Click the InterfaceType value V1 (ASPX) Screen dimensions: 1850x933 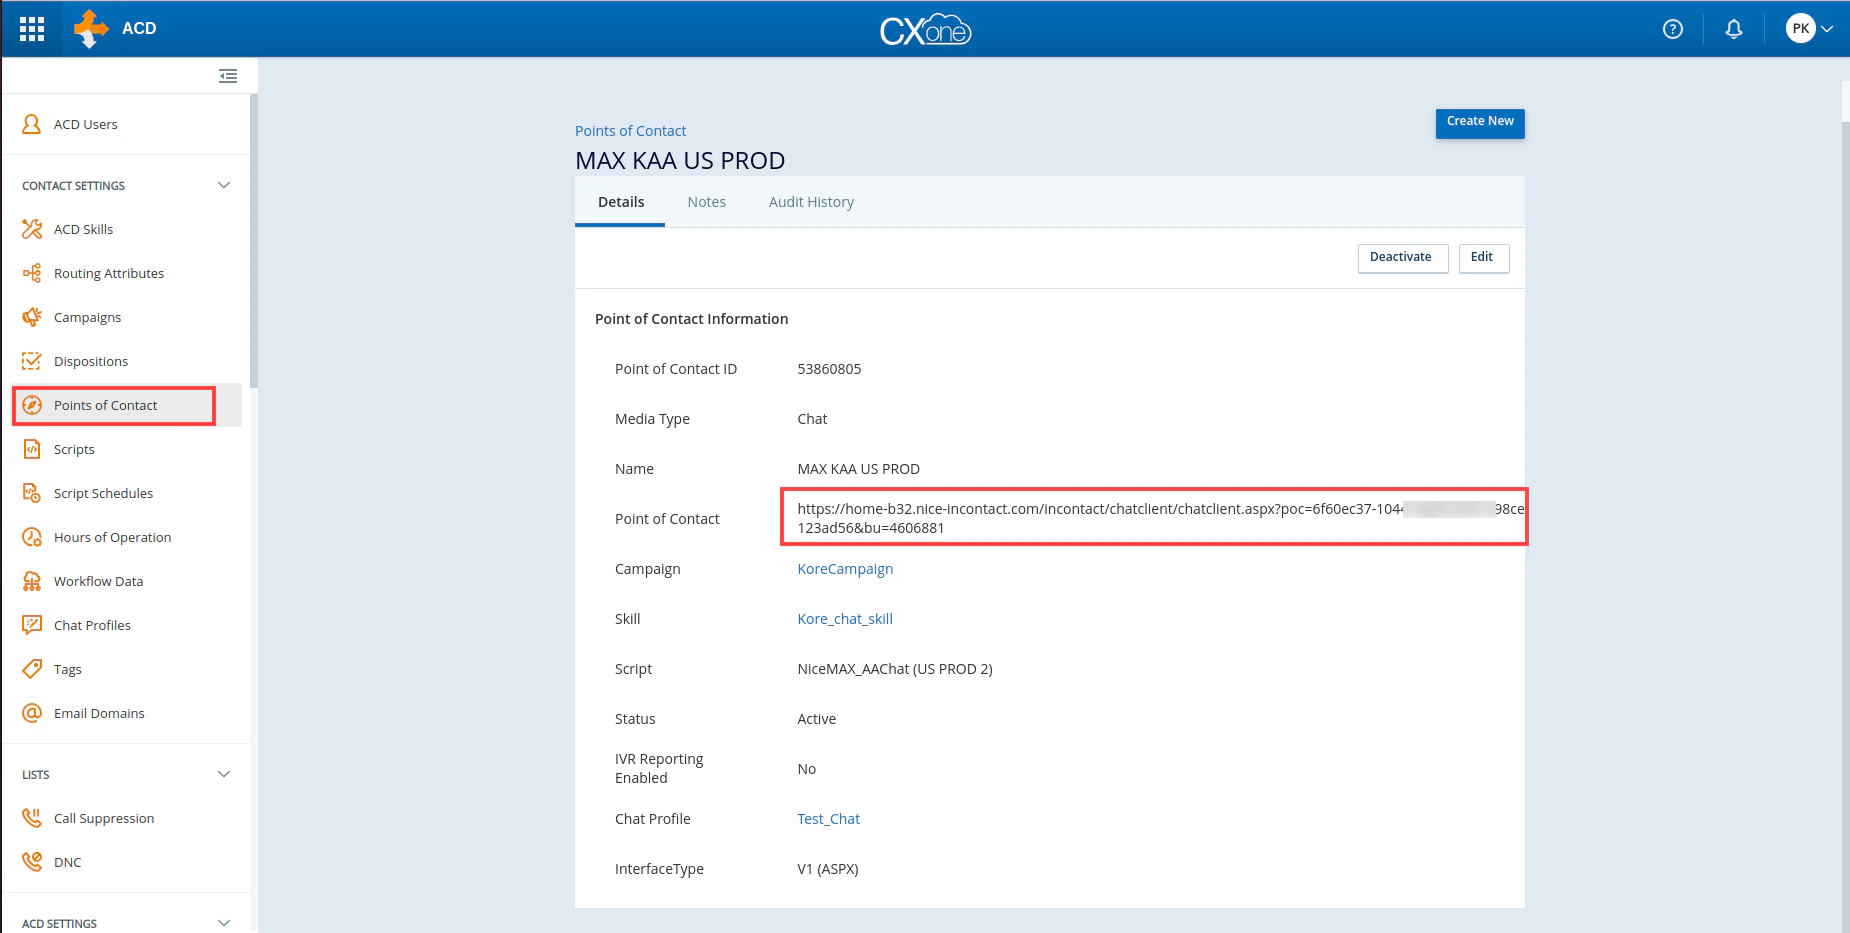click(x=828, y=869)
